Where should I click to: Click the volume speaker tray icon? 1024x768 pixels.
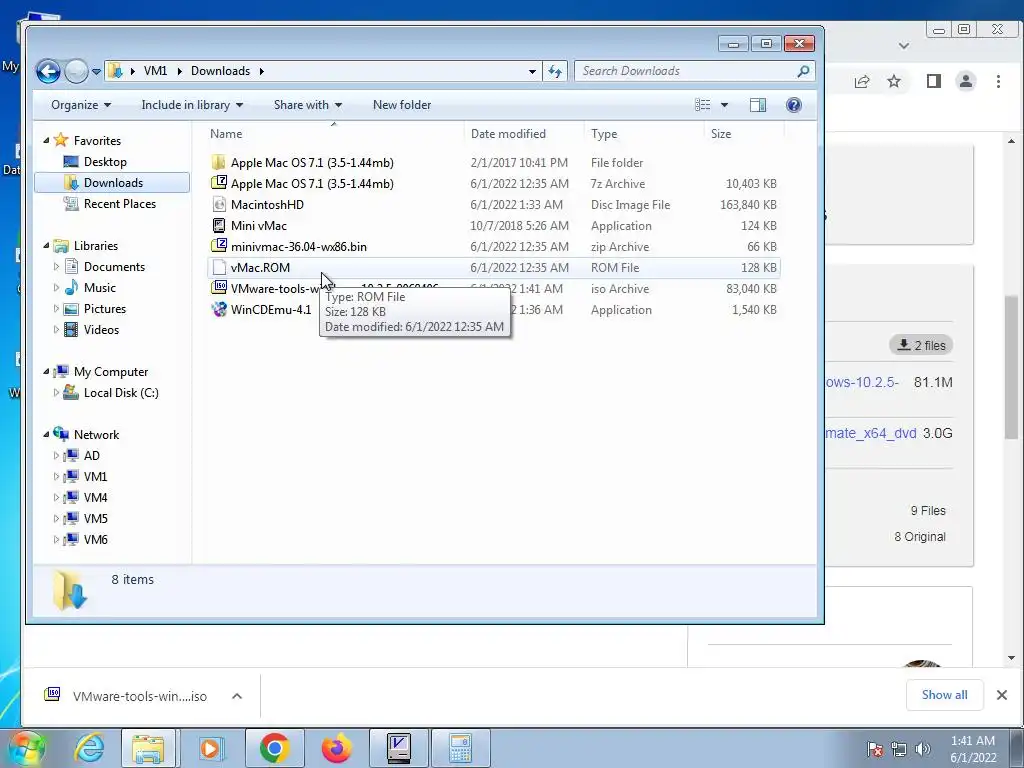click(x=923, y=749)
